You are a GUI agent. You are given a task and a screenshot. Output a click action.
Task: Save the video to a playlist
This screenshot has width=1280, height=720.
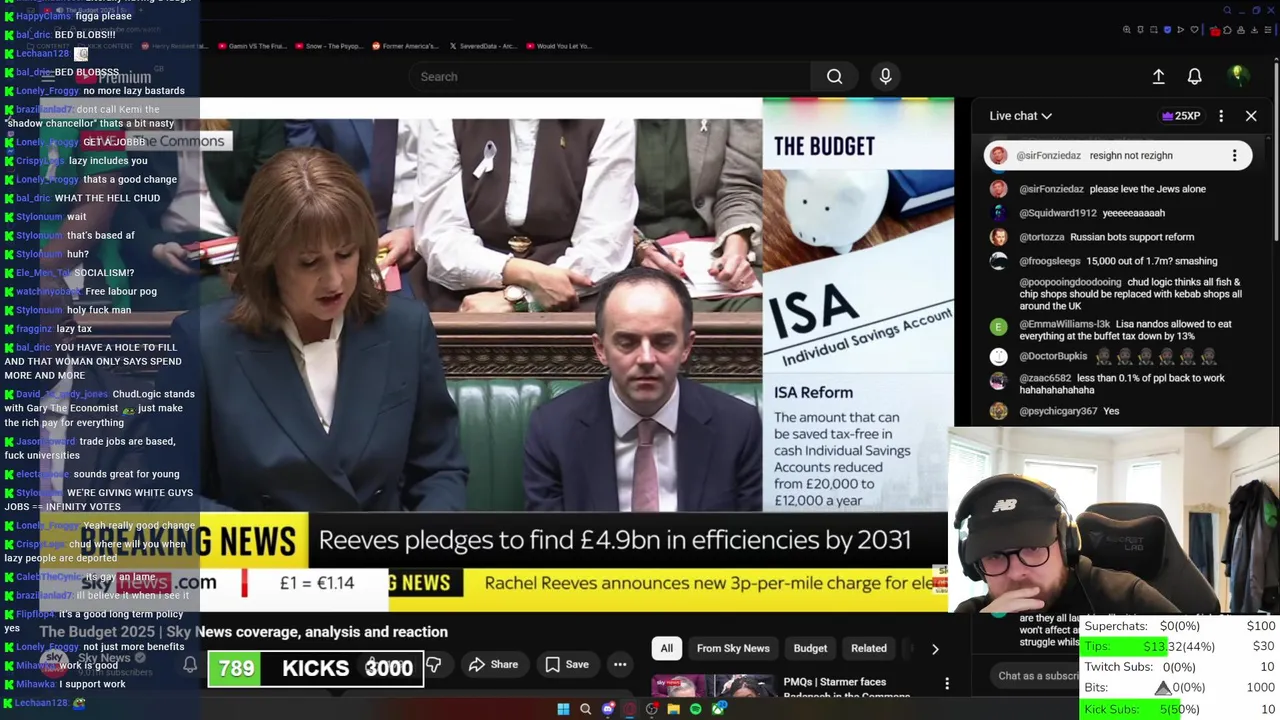[x=566, y=665]
